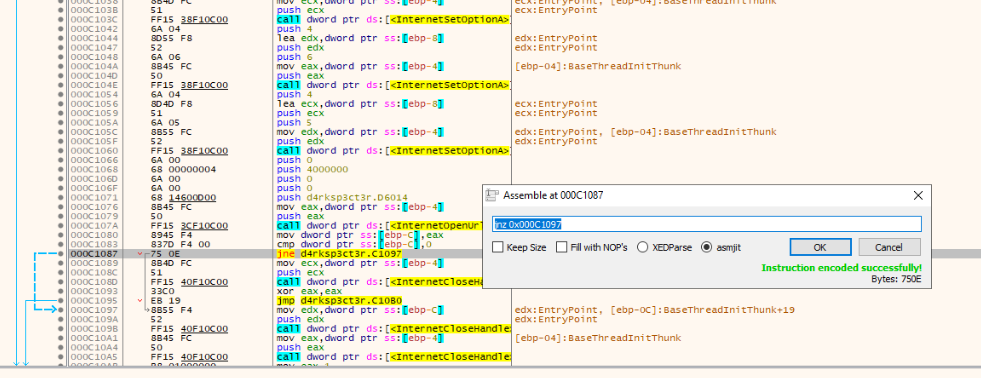Click opcode bytes 68 14600D00
This screenshot has width=981, height=378.
(x=184, y=197)
